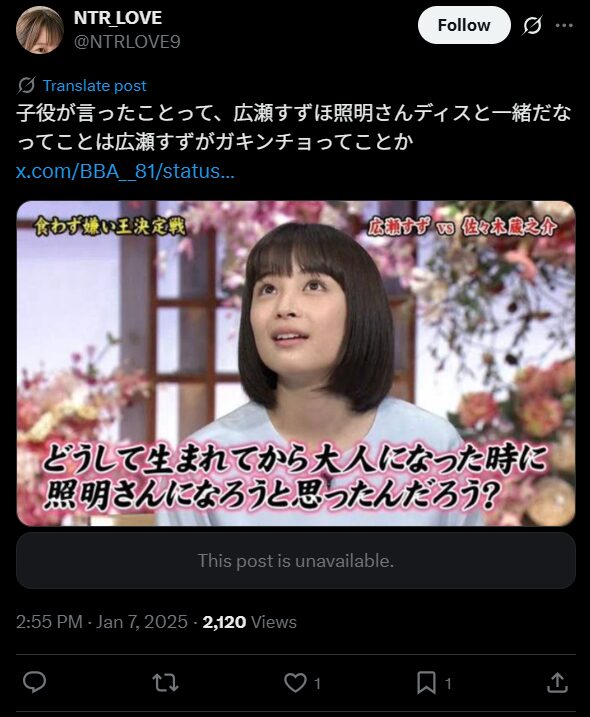Open the @NTRLOVE9 handle link
Screen dimensions: 590x717
(x=127, y=42)
